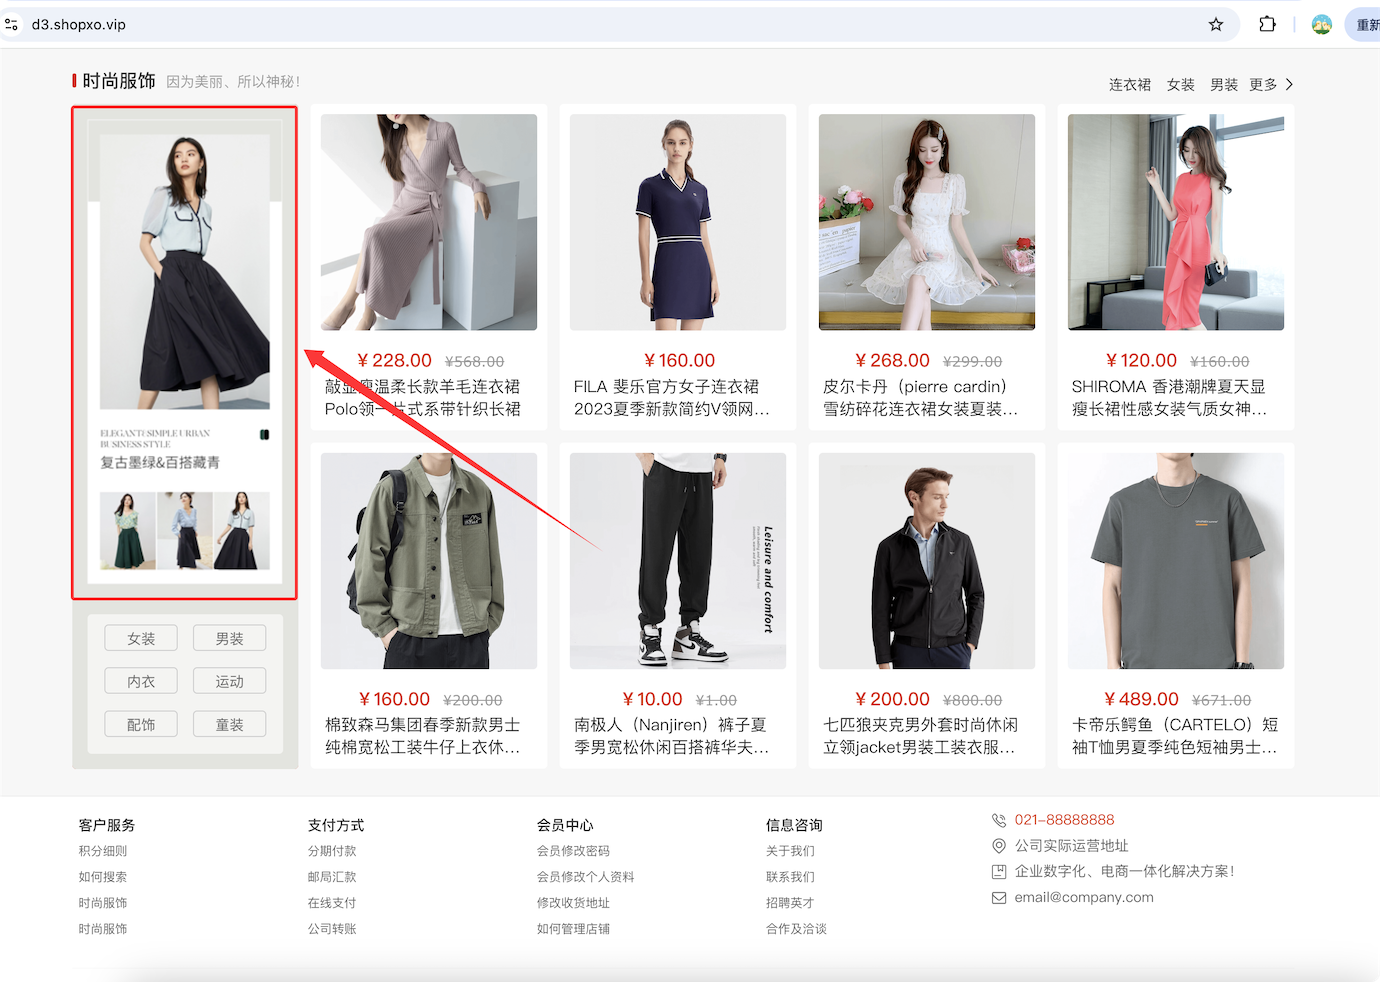Image resolution: width=1380 pixels, height=982 pixels.
Task: Open the FILA navy dress product image
Action: 678,222
